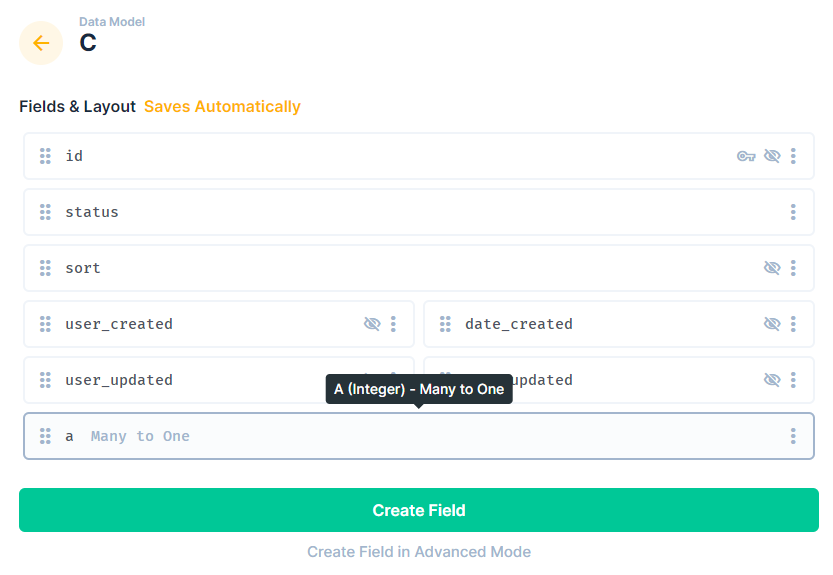
Task: Grab the drag handle of id field
Action: pos(45,156)
